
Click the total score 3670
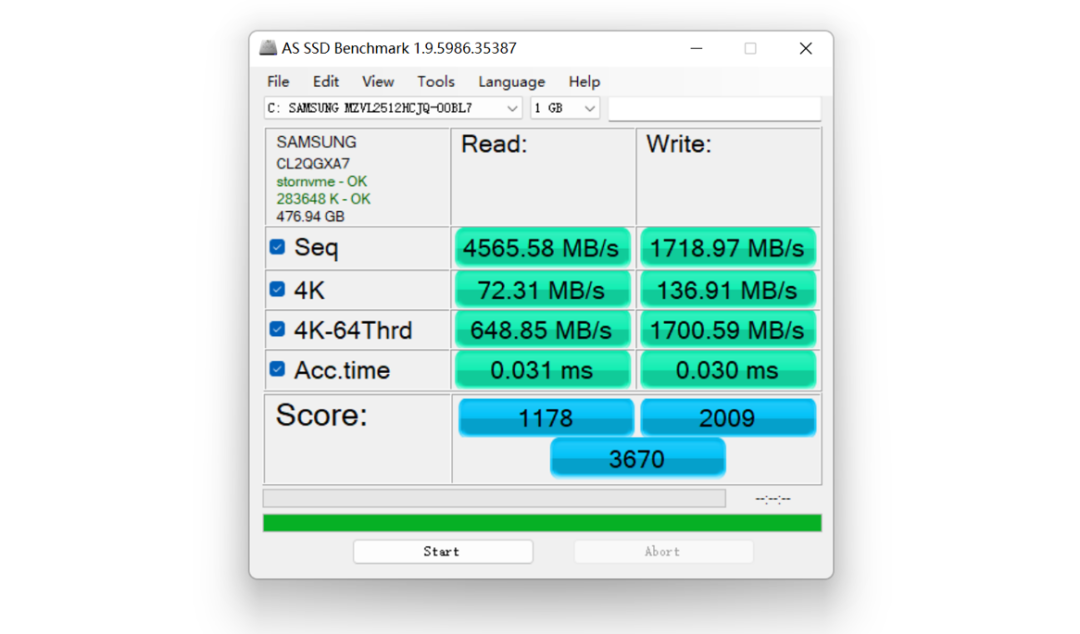637,458
